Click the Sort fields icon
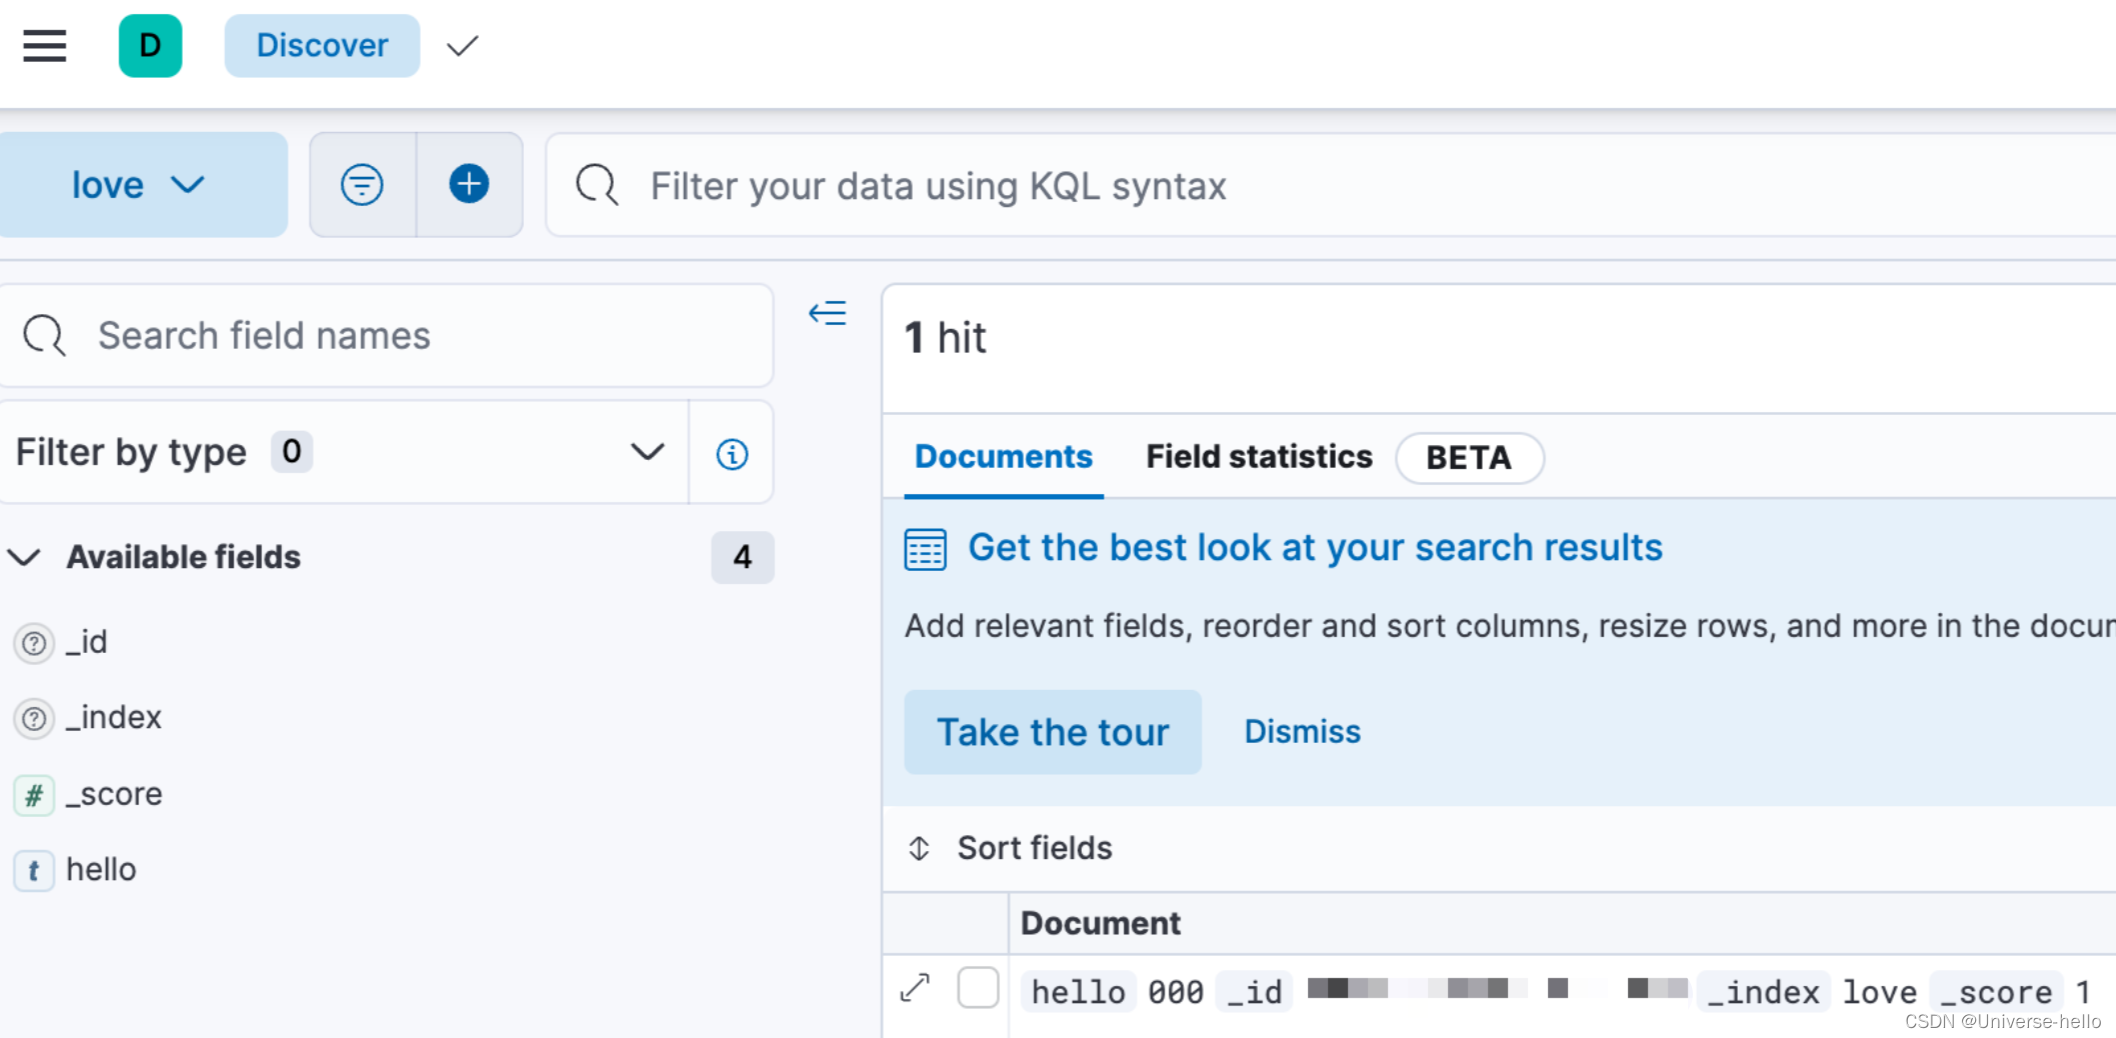This screenshot has height=1038, width=2116. (919, 847)
